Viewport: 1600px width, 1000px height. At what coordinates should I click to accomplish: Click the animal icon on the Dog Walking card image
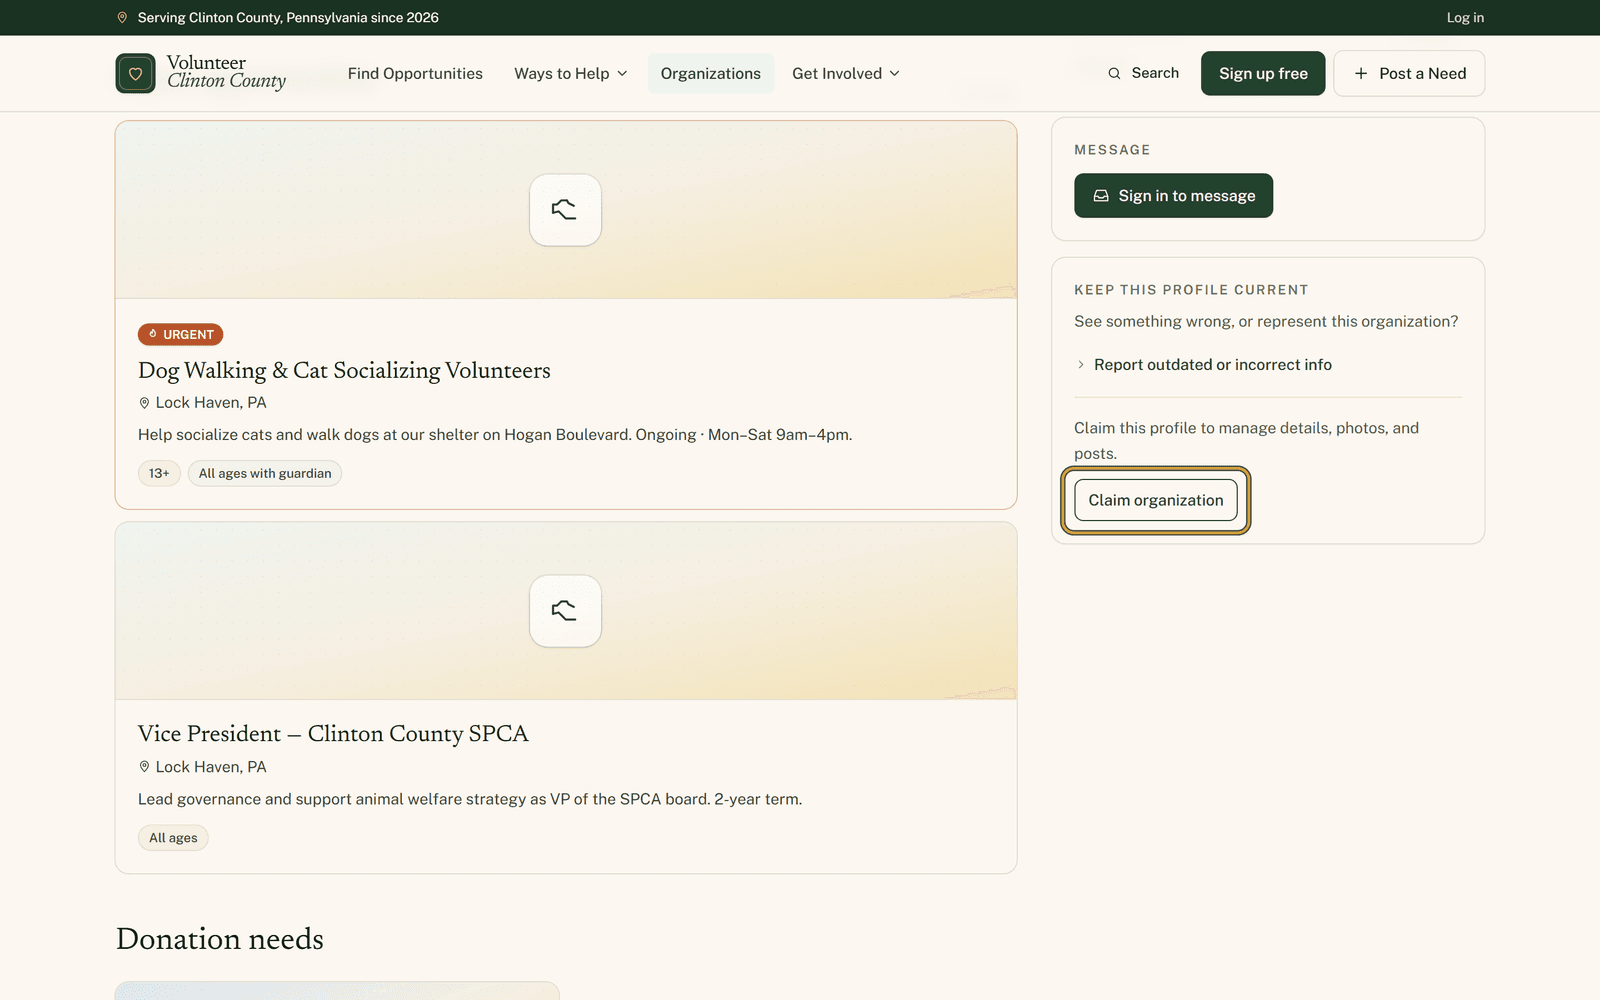565,210
